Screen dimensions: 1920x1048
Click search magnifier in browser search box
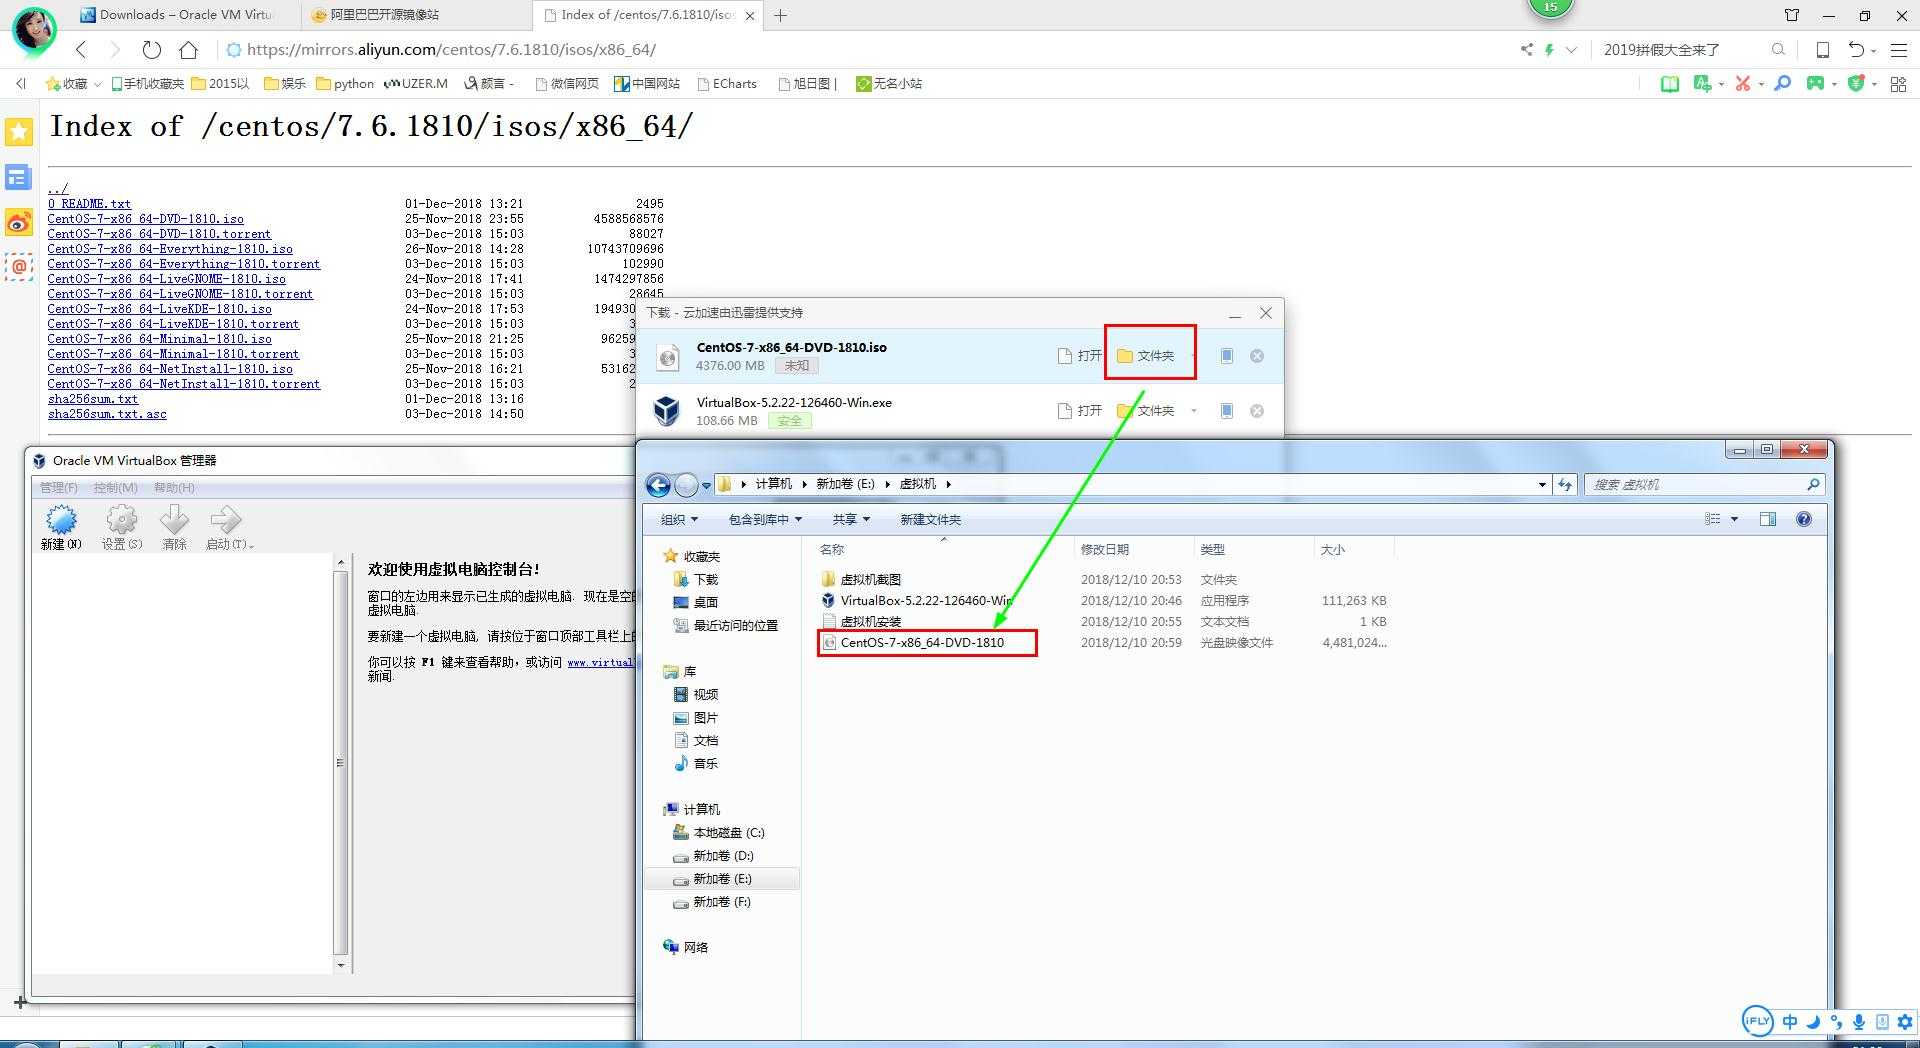[x=1778, y=49]
